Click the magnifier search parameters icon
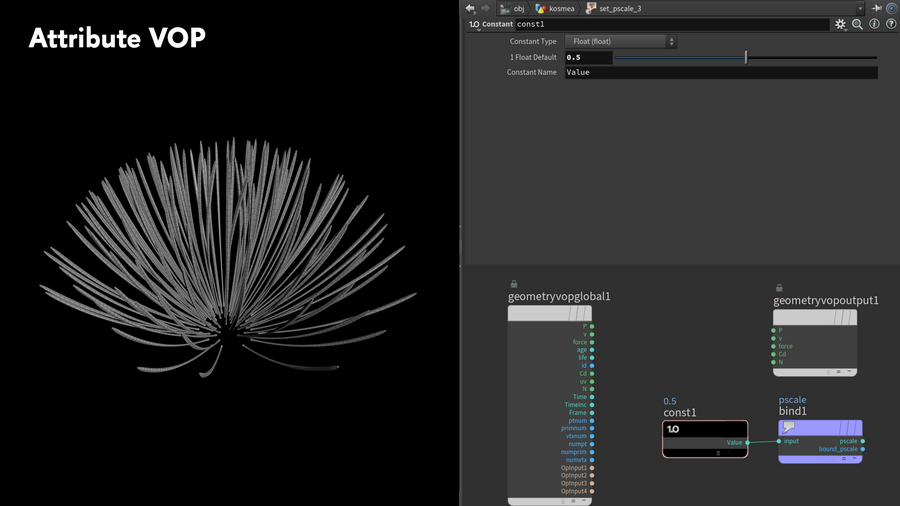The width and height of the screenshot is (900, 506). (857, 24)
